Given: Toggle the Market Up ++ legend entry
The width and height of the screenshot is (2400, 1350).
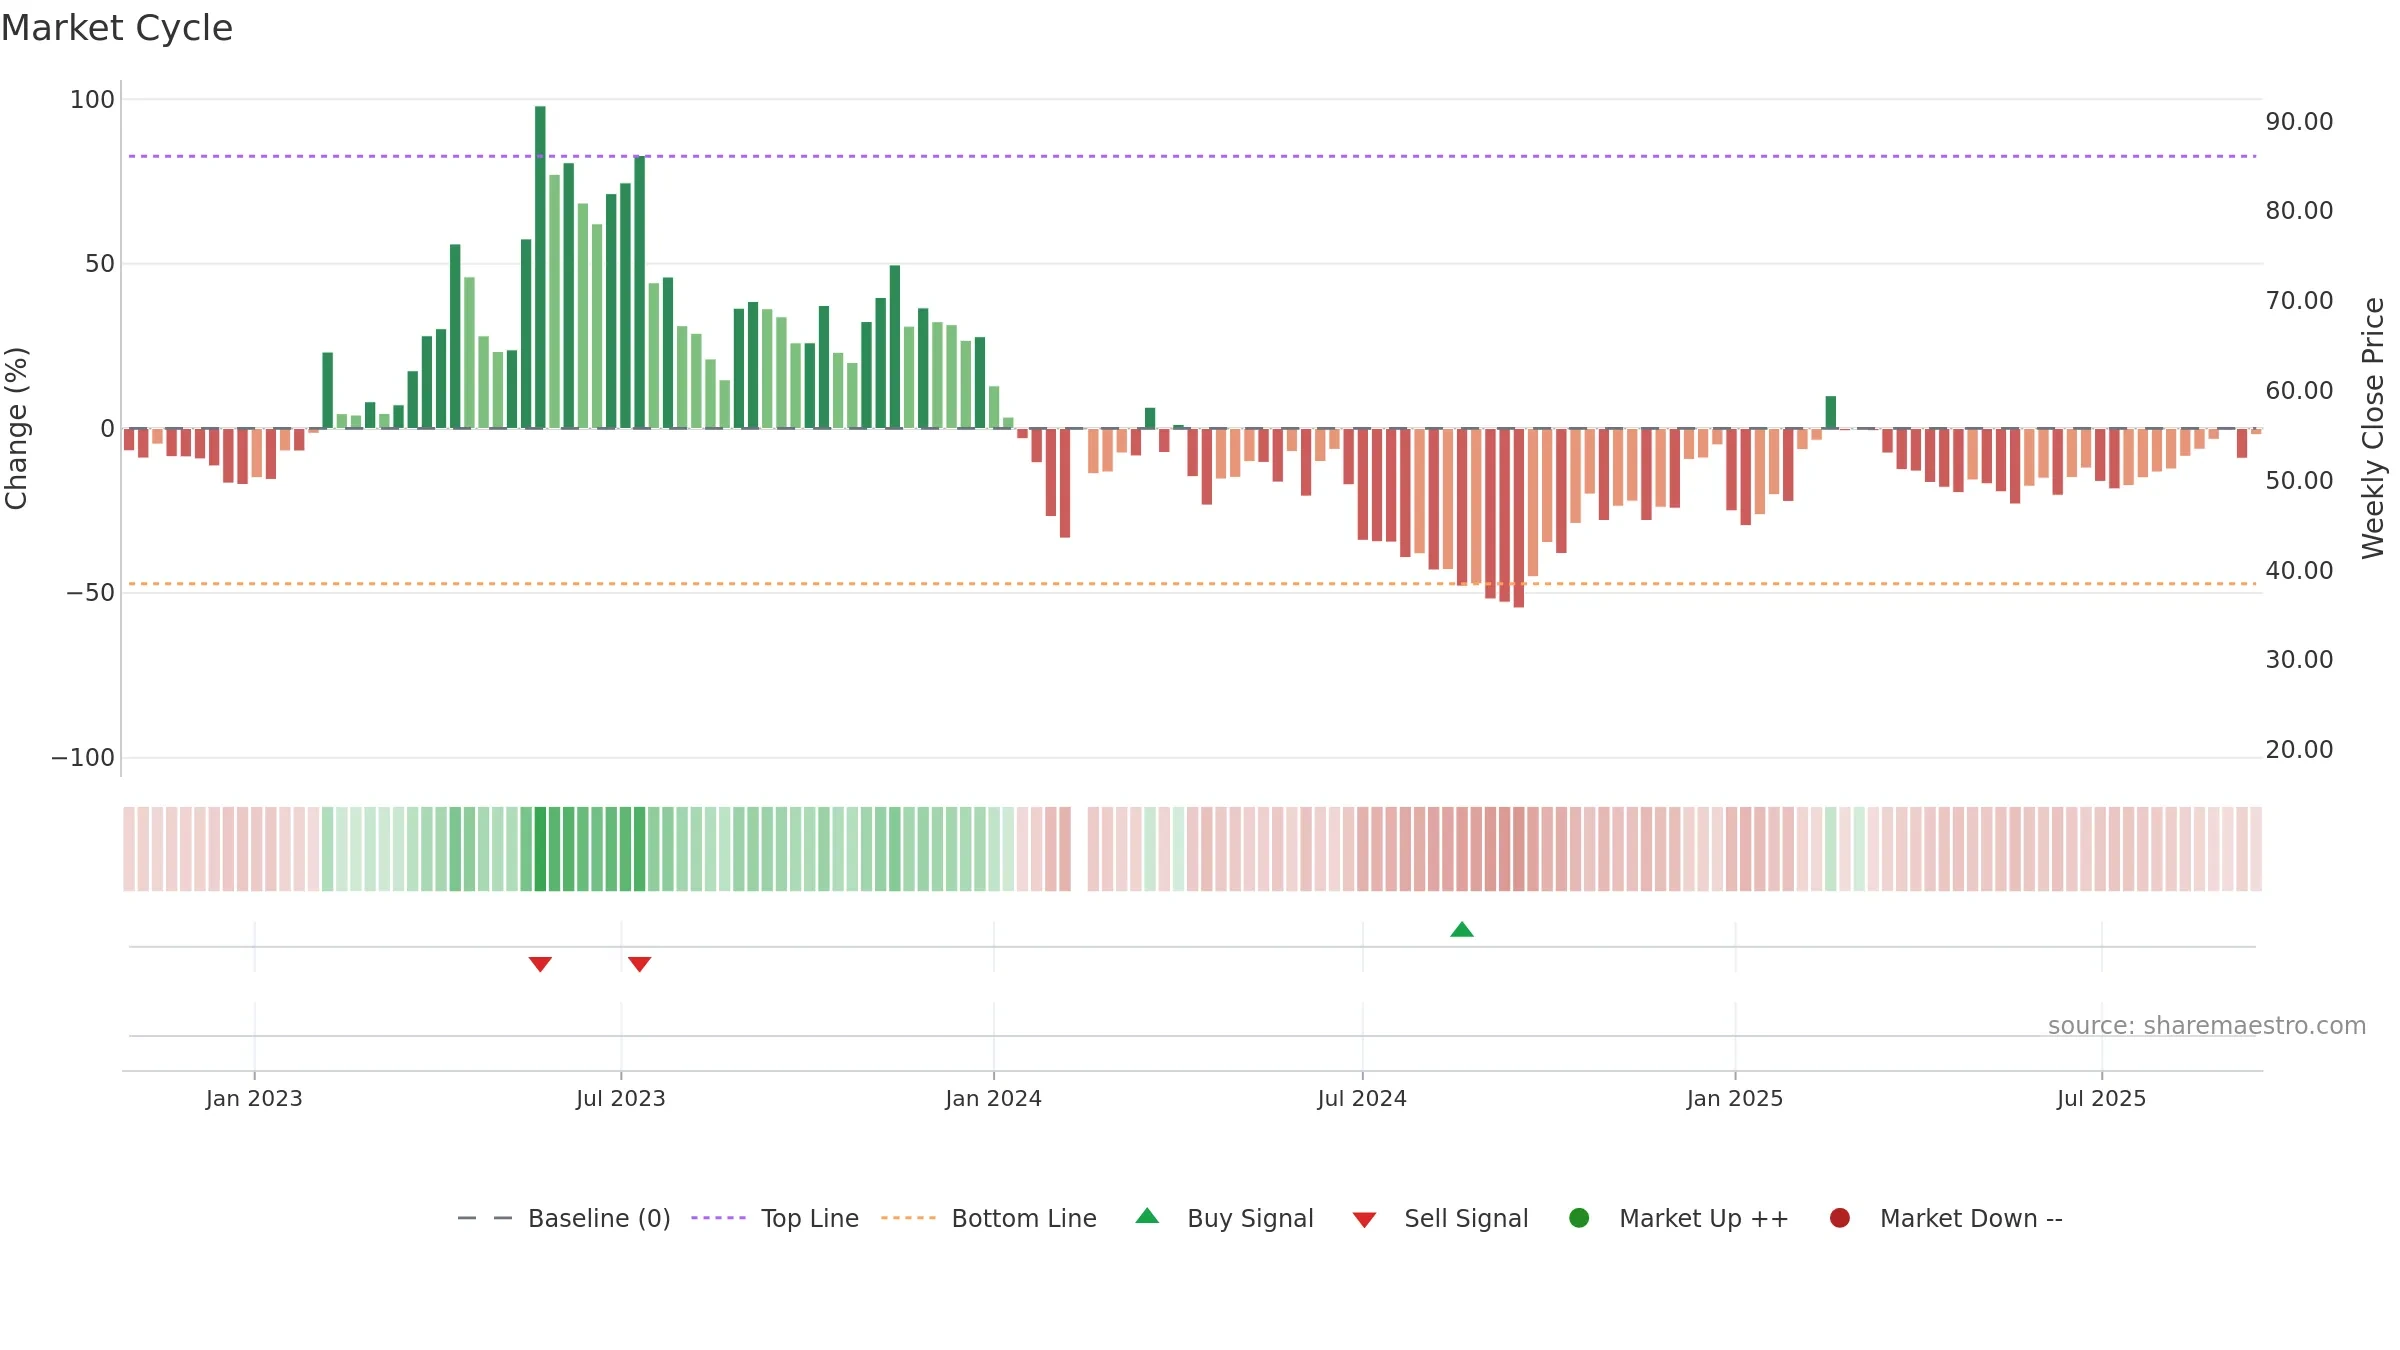Looking at the screenshot, I should [x=1678, y=1218].
